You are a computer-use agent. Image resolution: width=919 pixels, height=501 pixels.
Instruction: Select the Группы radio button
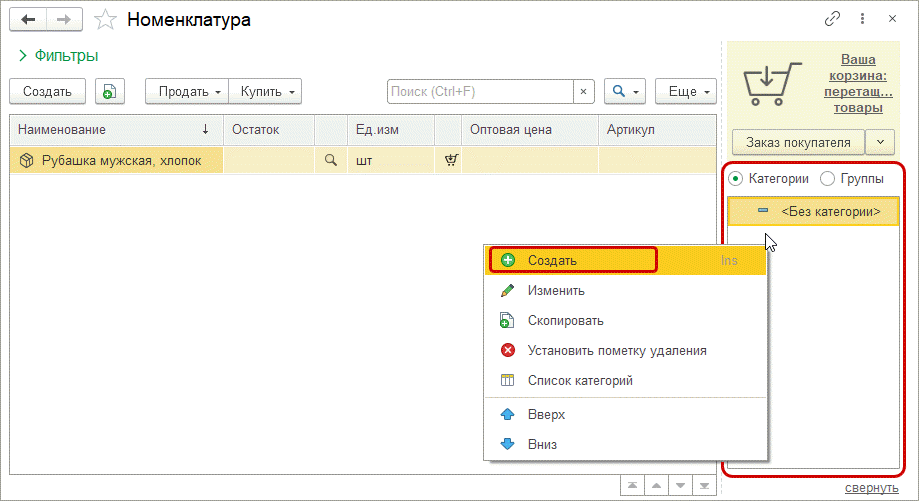tap(827, 178)
